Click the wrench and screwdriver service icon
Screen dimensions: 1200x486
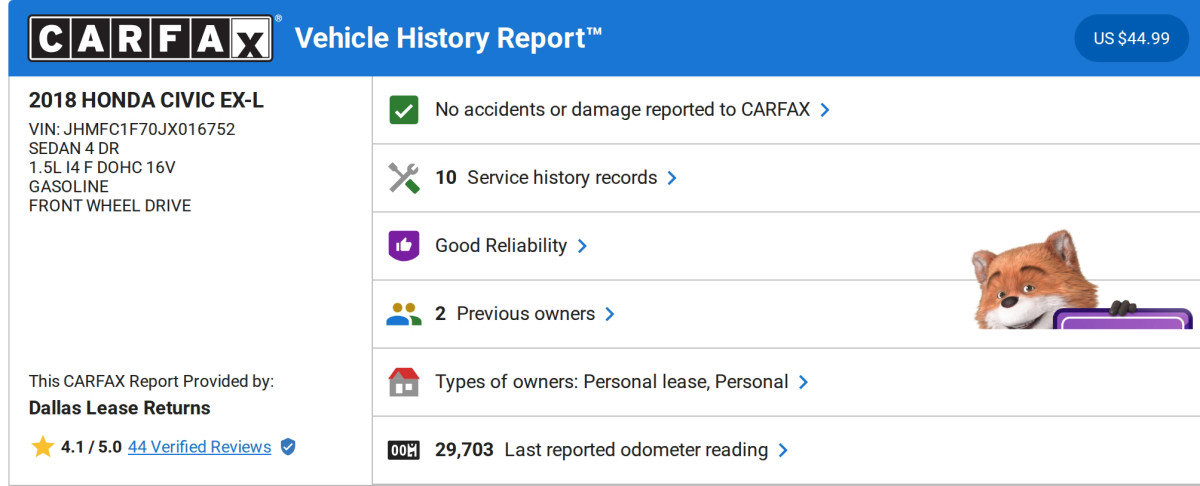(x=404, y=178)
